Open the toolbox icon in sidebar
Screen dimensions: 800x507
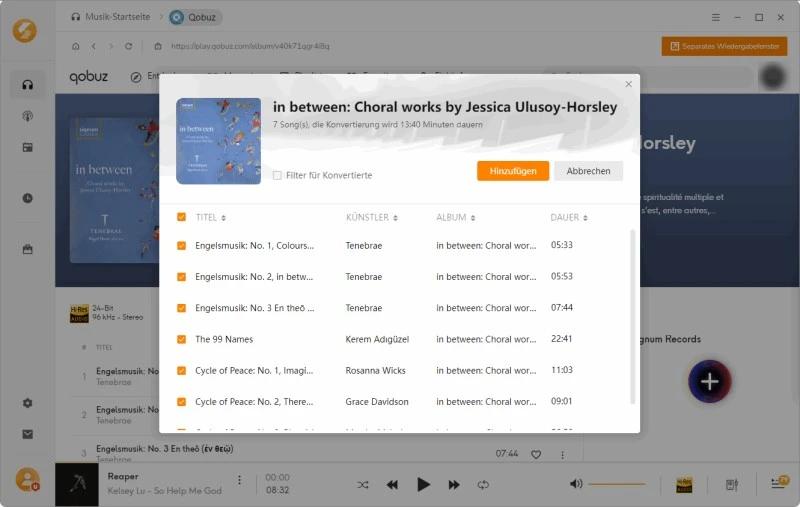[x=28, y=249]
